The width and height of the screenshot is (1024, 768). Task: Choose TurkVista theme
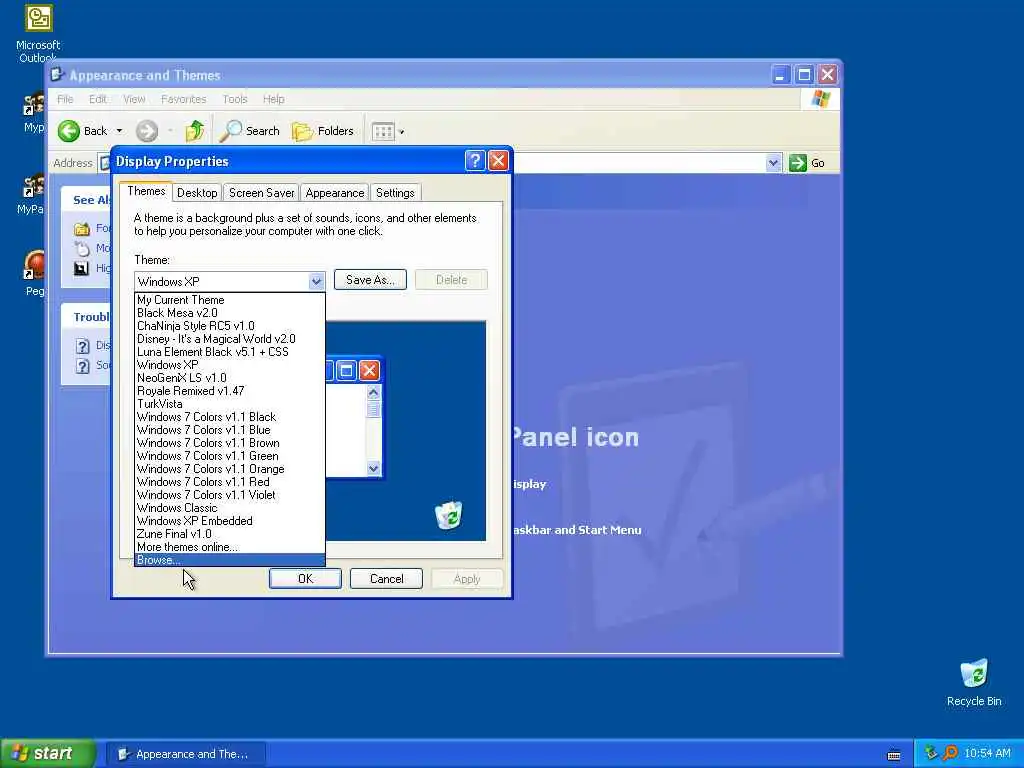pos(229,404)
